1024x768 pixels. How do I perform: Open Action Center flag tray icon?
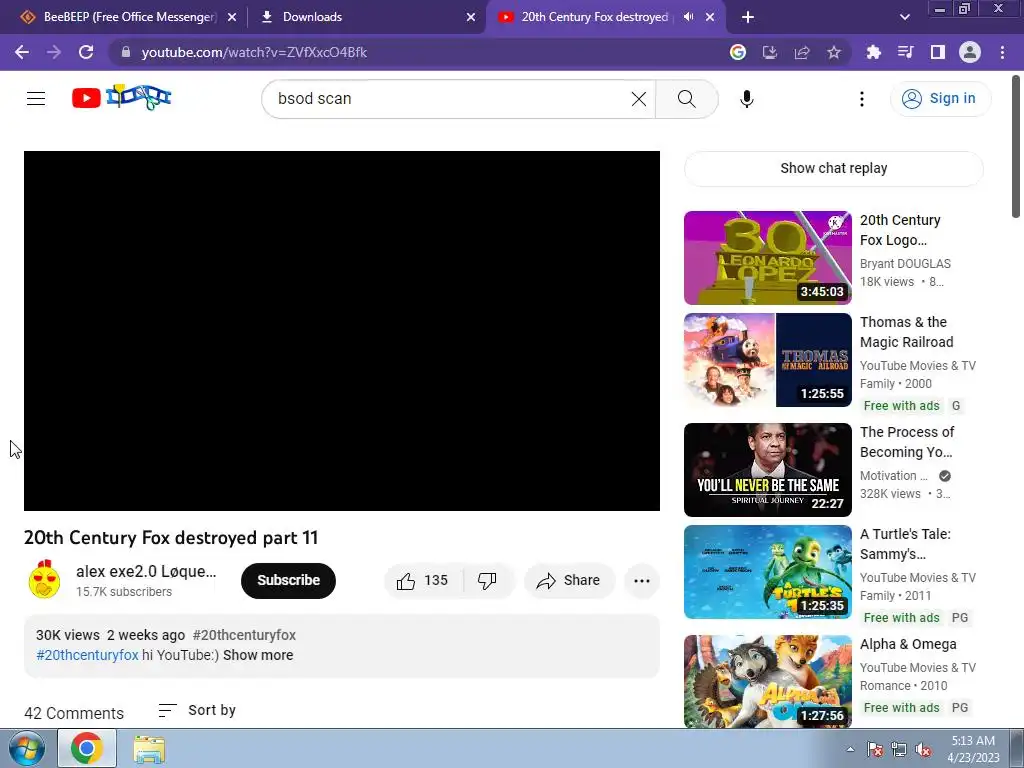pos(874,750)
